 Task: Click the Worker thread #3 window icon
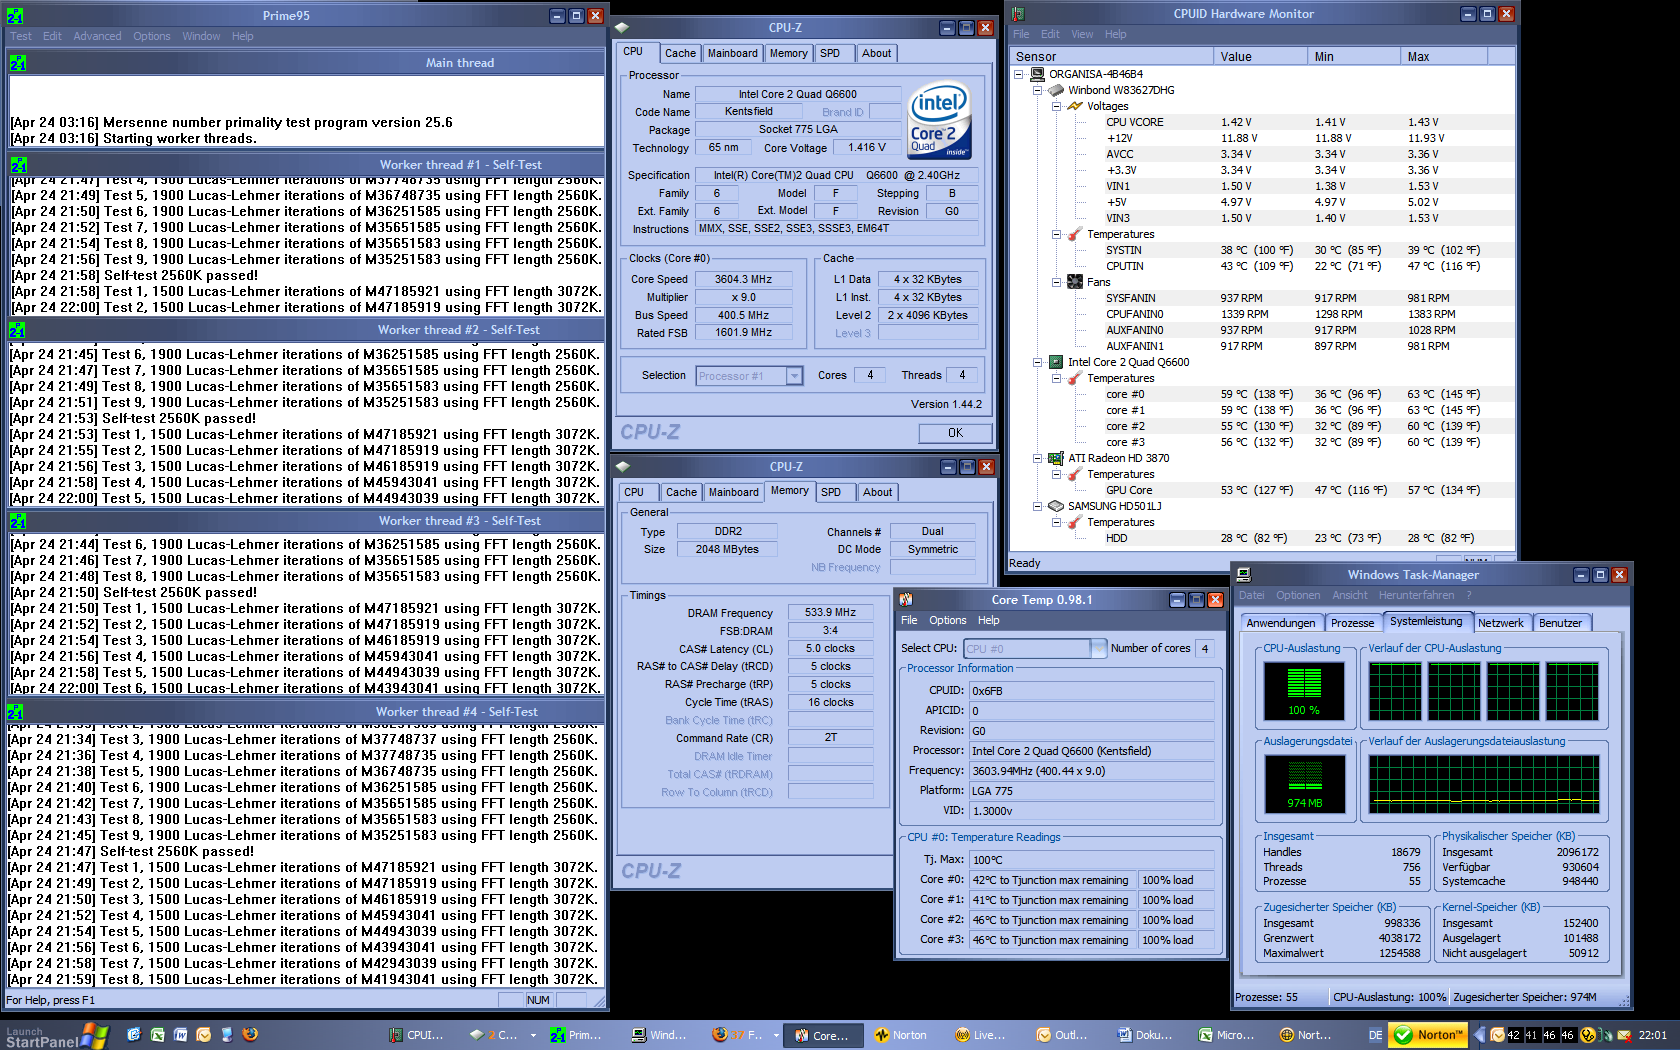coord(18,521)
